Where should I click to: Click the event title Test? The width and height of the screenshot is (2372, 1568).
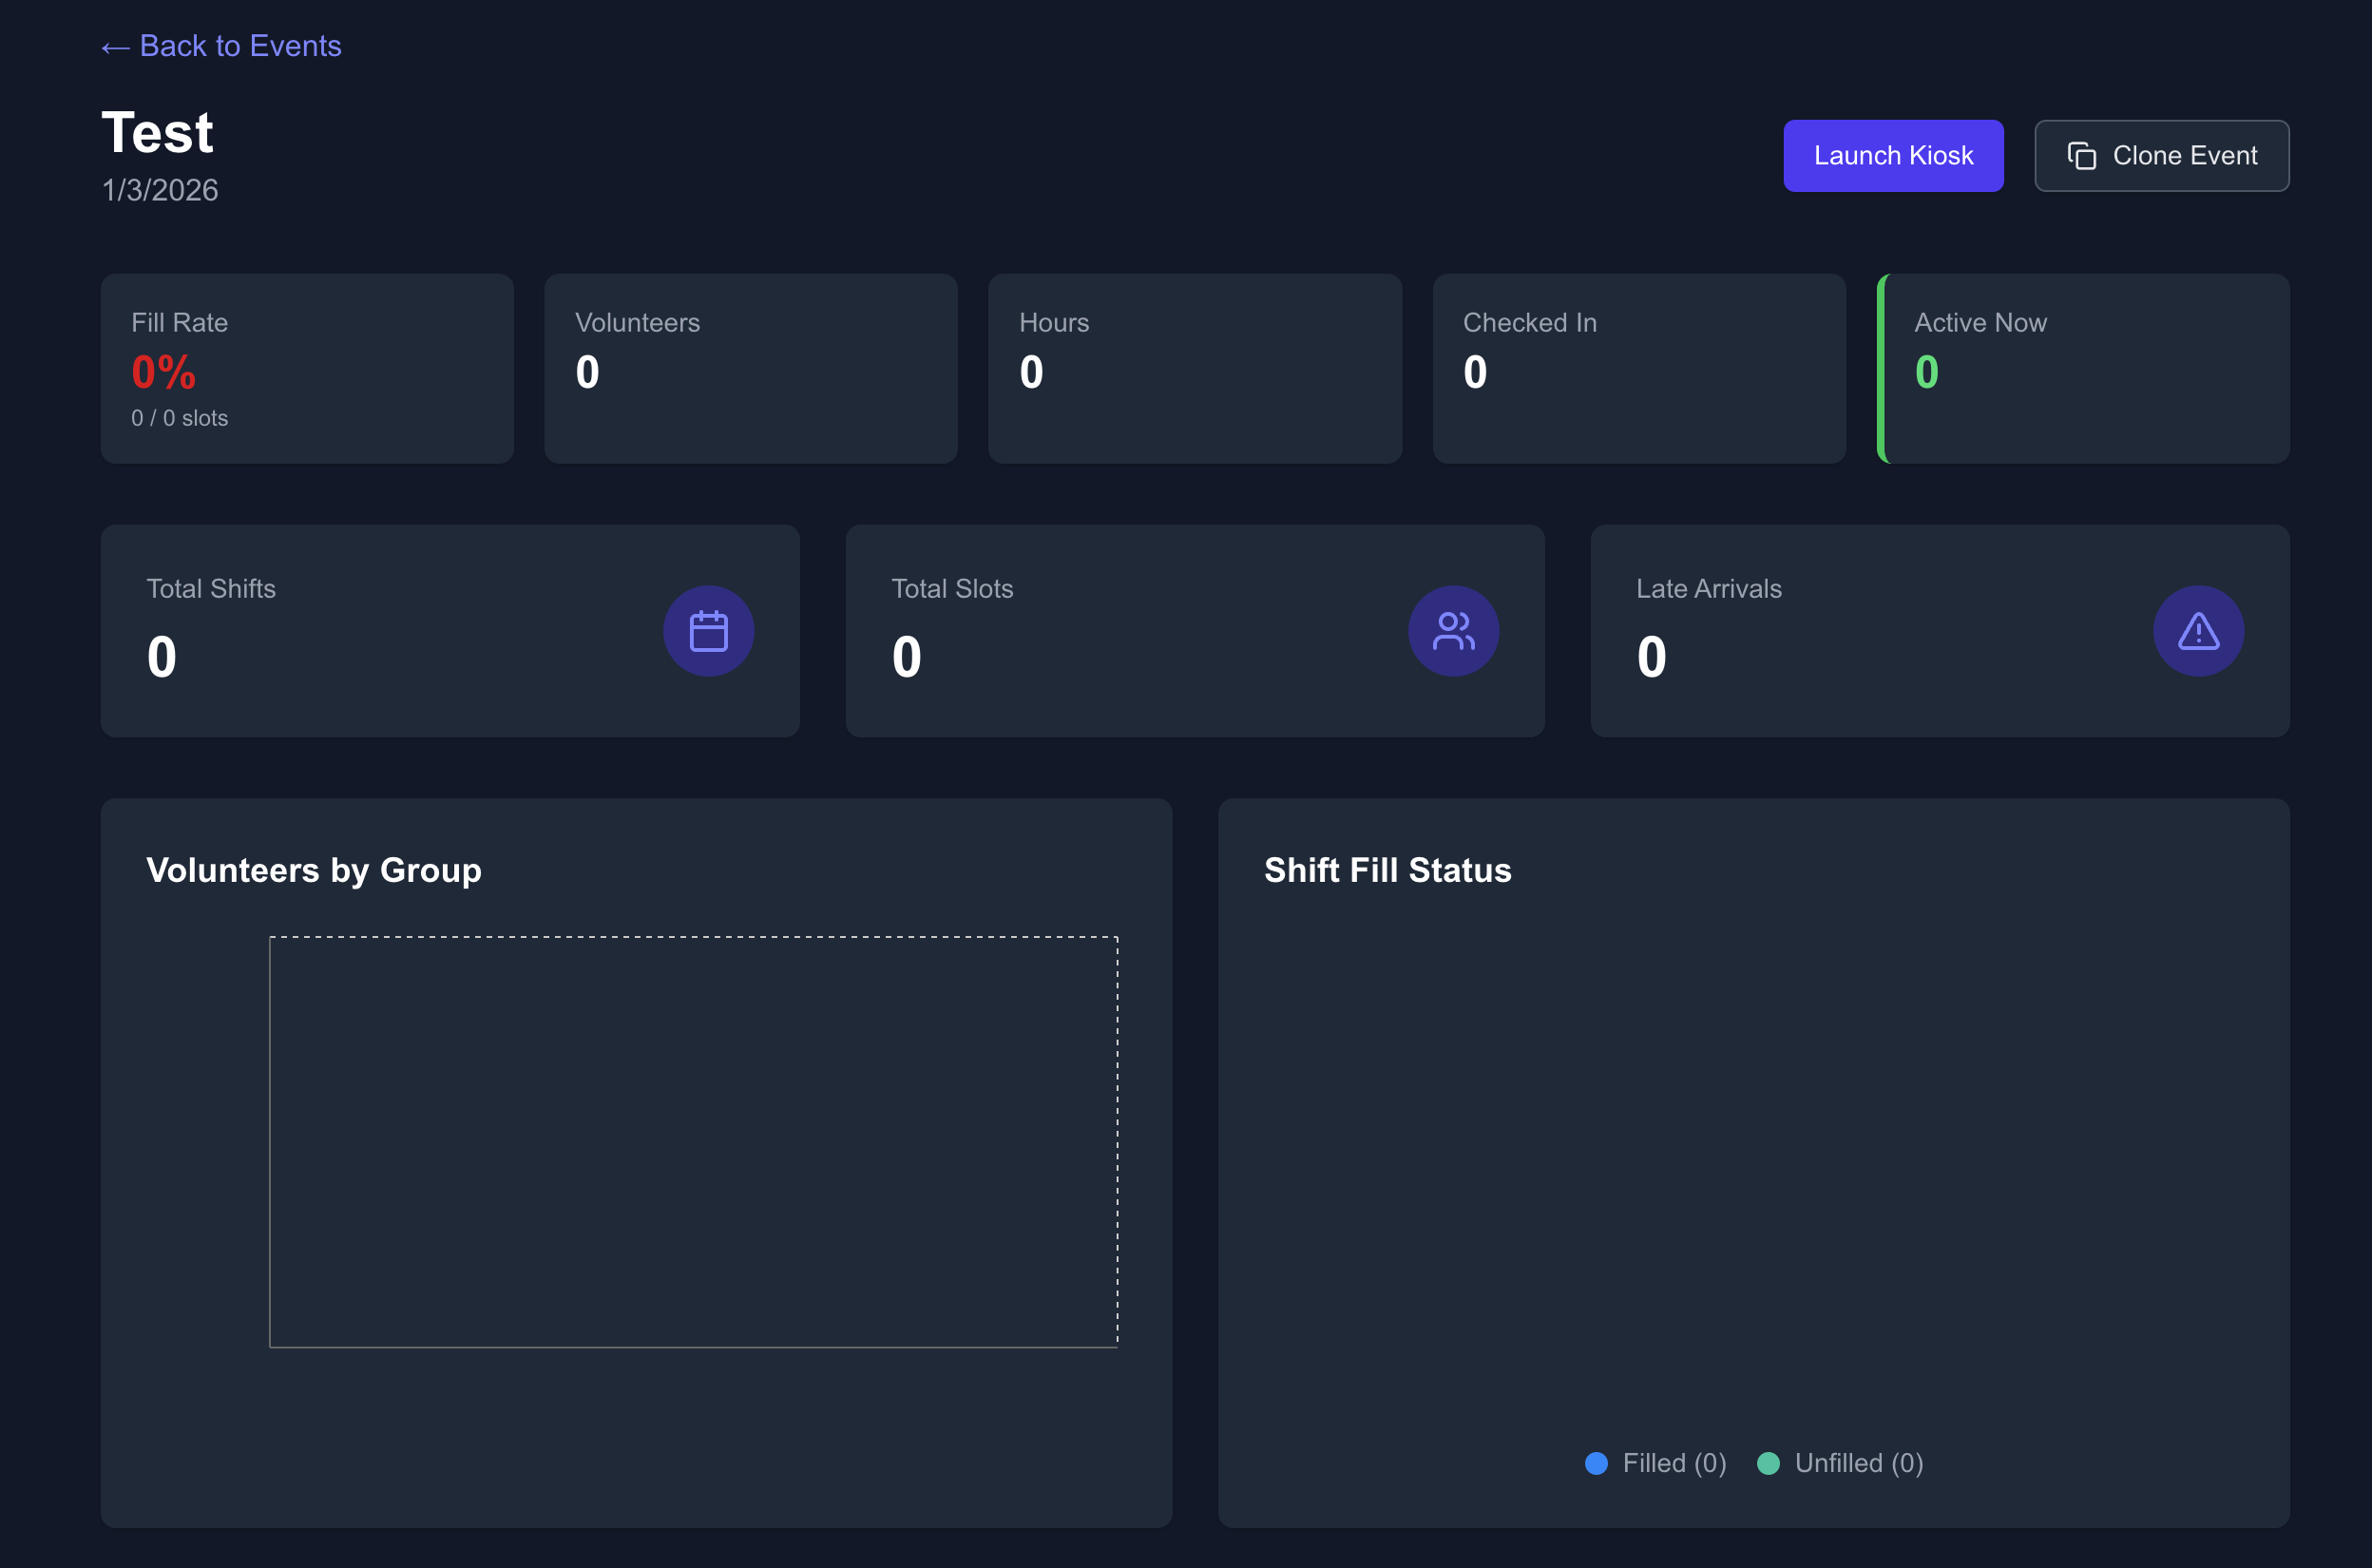(157, 131)
